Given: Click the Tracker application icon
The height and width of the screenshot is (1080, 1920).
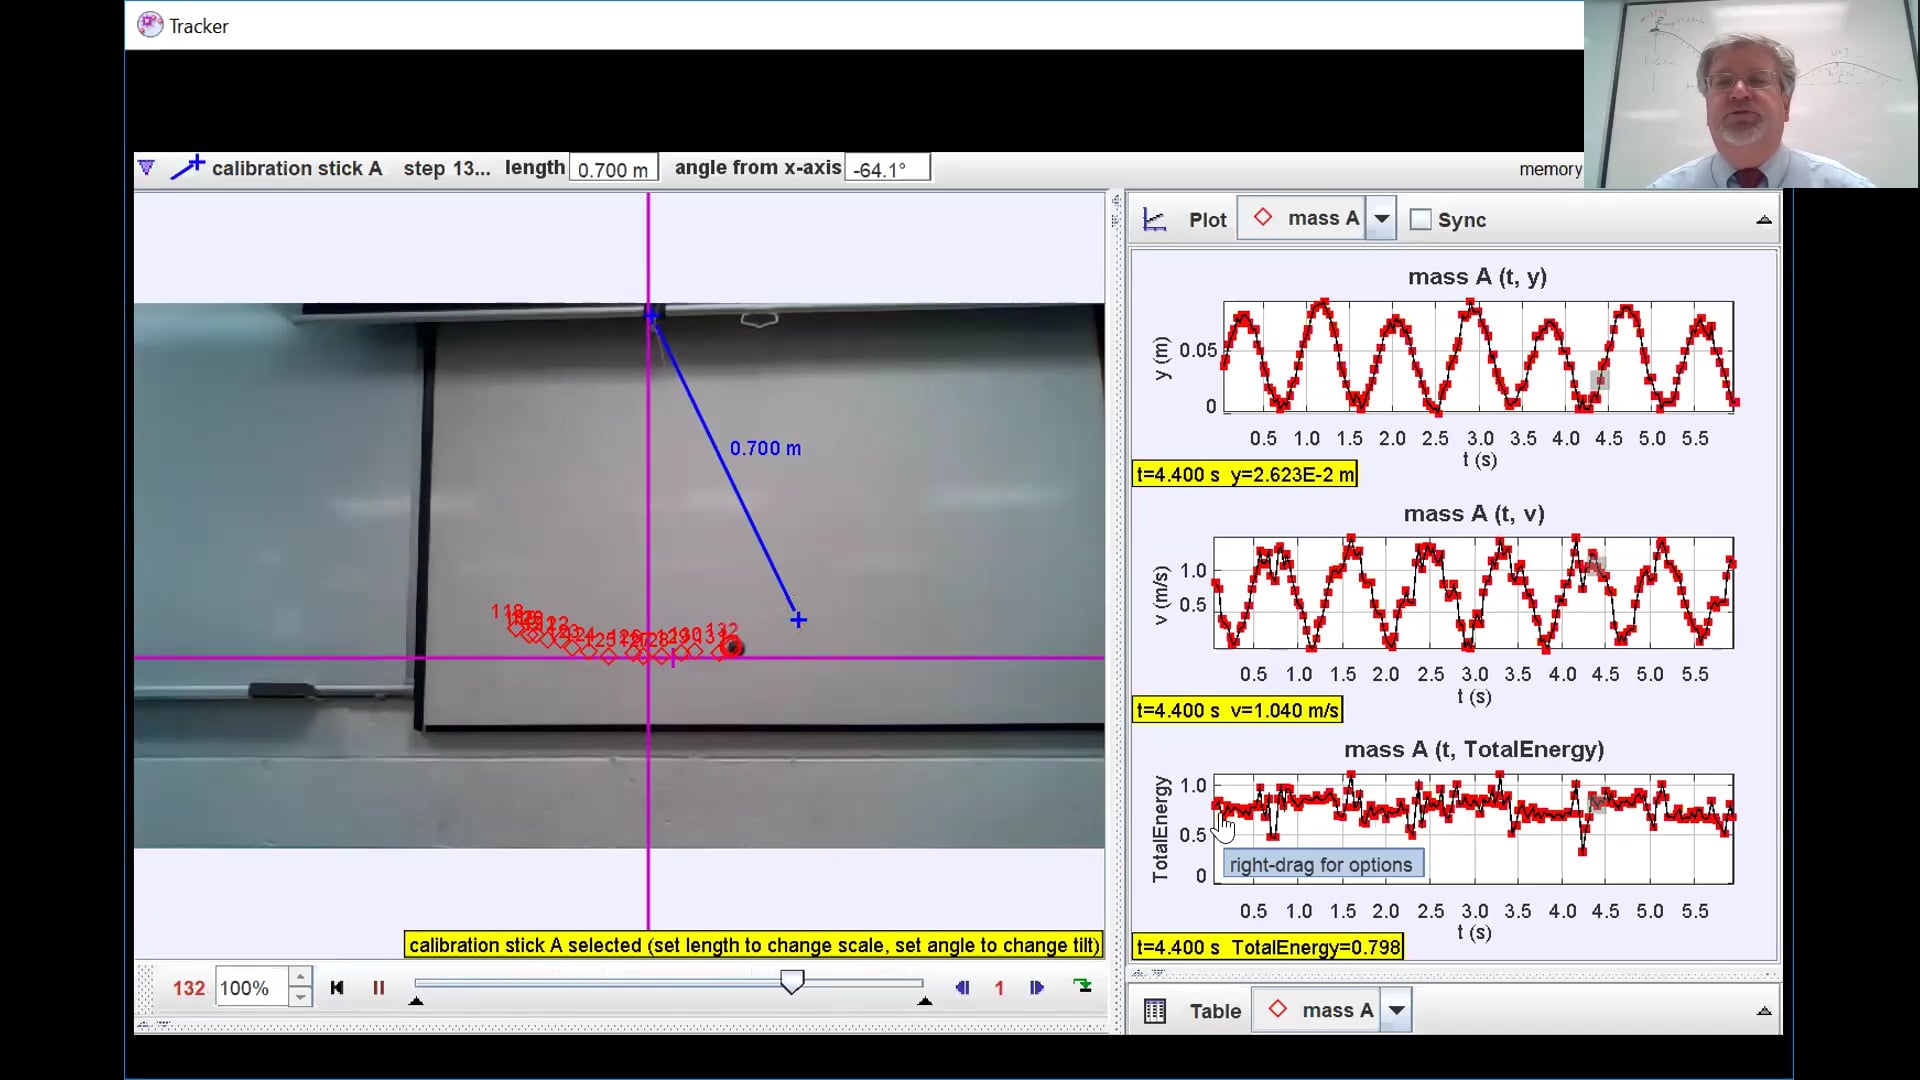Looking at the screenshot, I should click(150, 25).
